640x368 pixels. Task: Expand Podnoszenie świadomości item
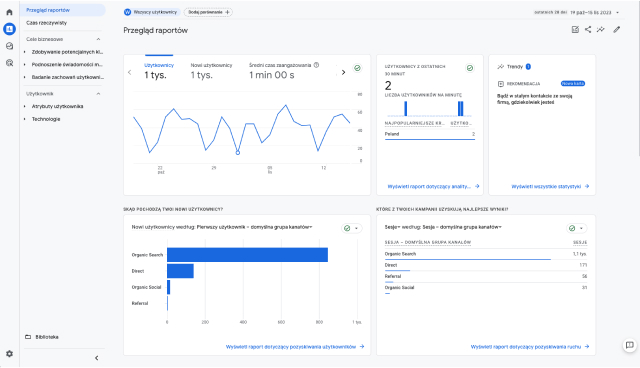click(x=25, y=64)
